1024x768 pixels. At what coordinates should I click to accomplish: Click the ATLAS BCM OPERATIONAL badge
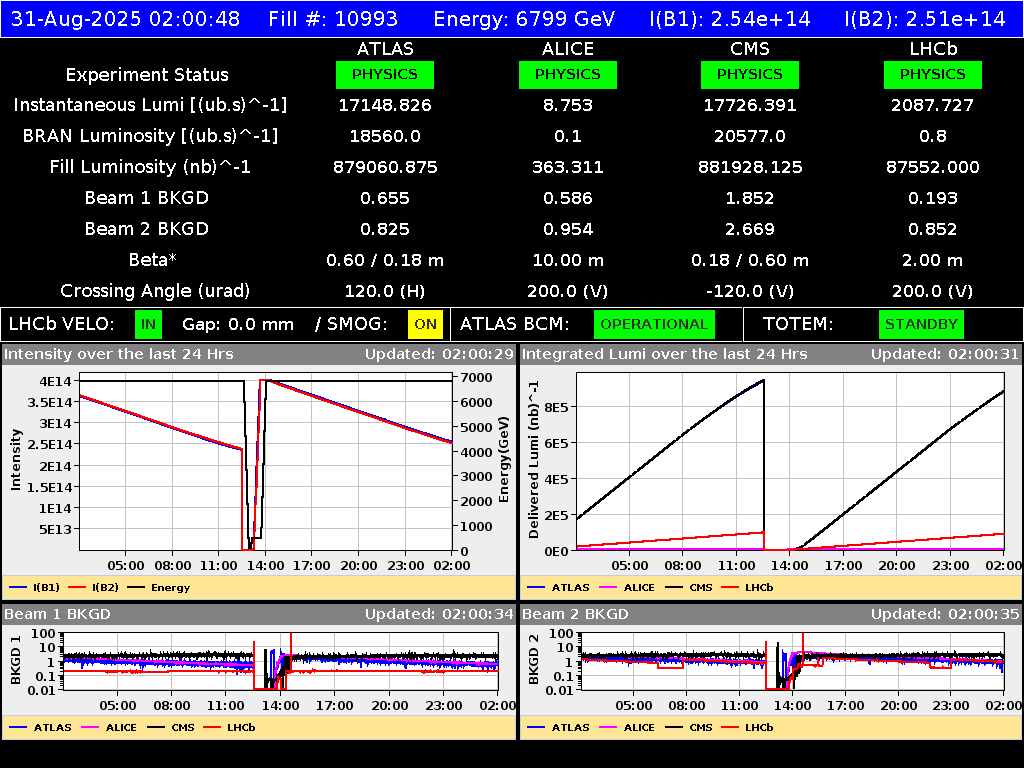[x=654, y=325]
